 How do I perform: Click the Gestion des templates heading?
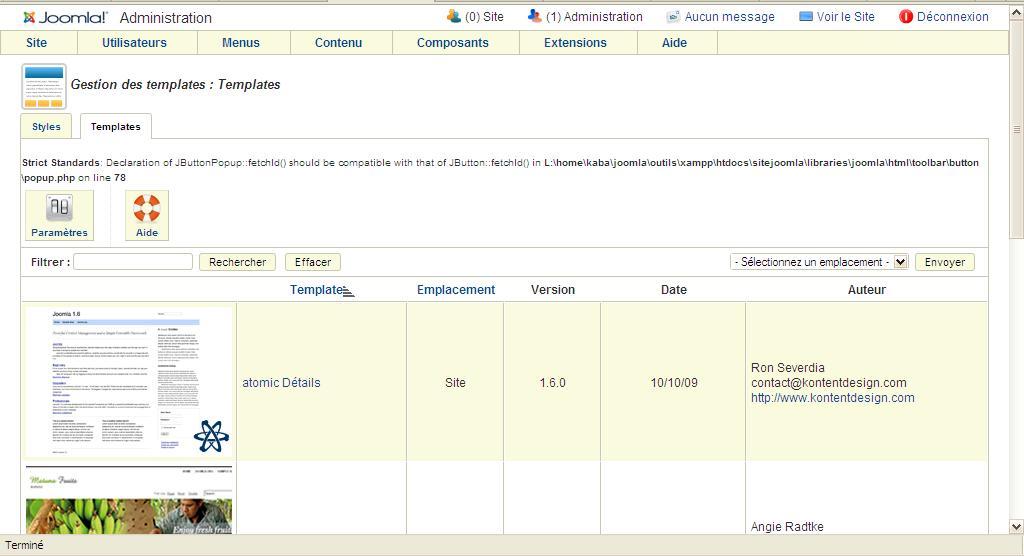click(x=175, y=84)
